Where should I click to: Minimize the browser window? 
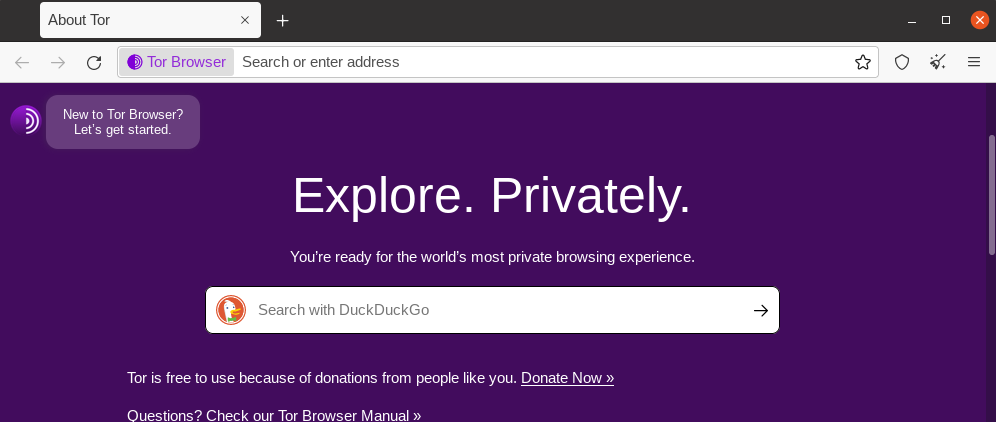[x=912, y=20]
